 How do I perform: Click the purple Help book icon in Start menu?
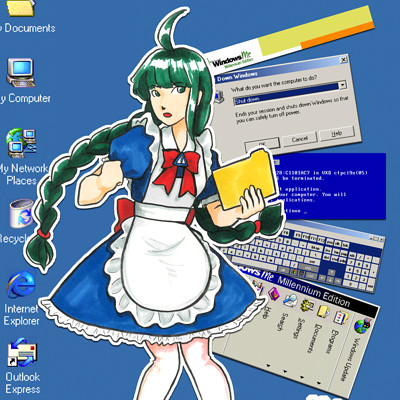pyautogui.click(x=274, y=293)
